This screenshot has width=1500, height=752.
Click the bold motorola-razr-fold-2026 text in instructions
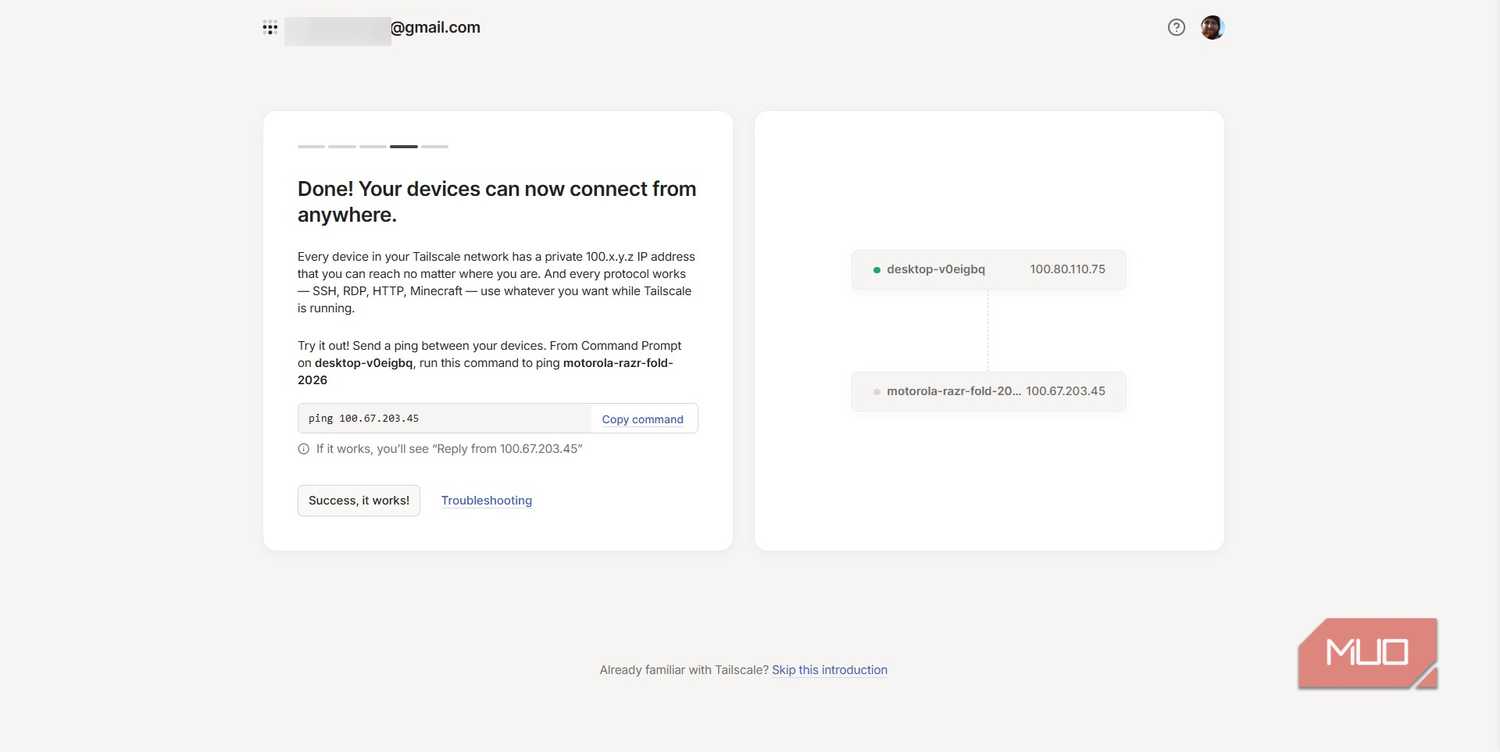[x=486, y=372]
